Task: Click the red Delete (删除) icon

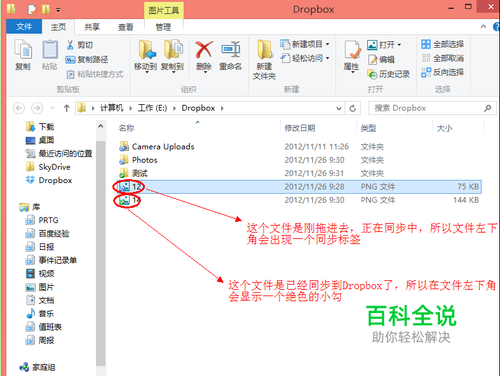Action: 204,50
